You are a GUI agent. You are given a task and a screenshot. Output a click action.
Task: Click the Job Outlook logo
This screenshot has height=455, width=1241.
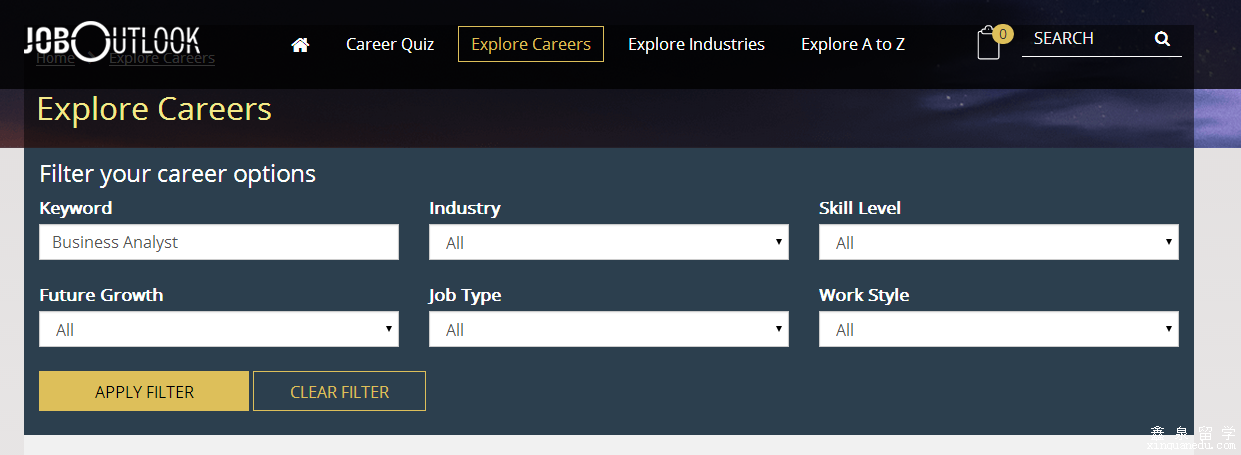click(x=112, y=41)
